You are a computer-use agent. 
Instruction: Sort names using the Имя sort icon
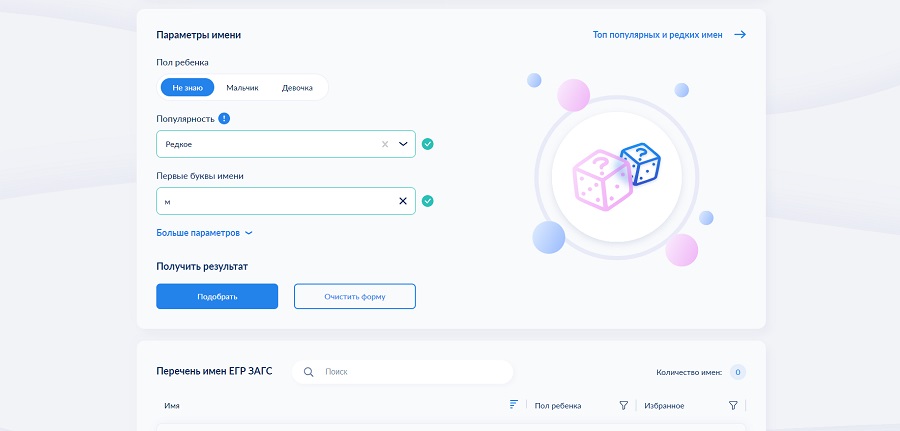pos(514,405)
